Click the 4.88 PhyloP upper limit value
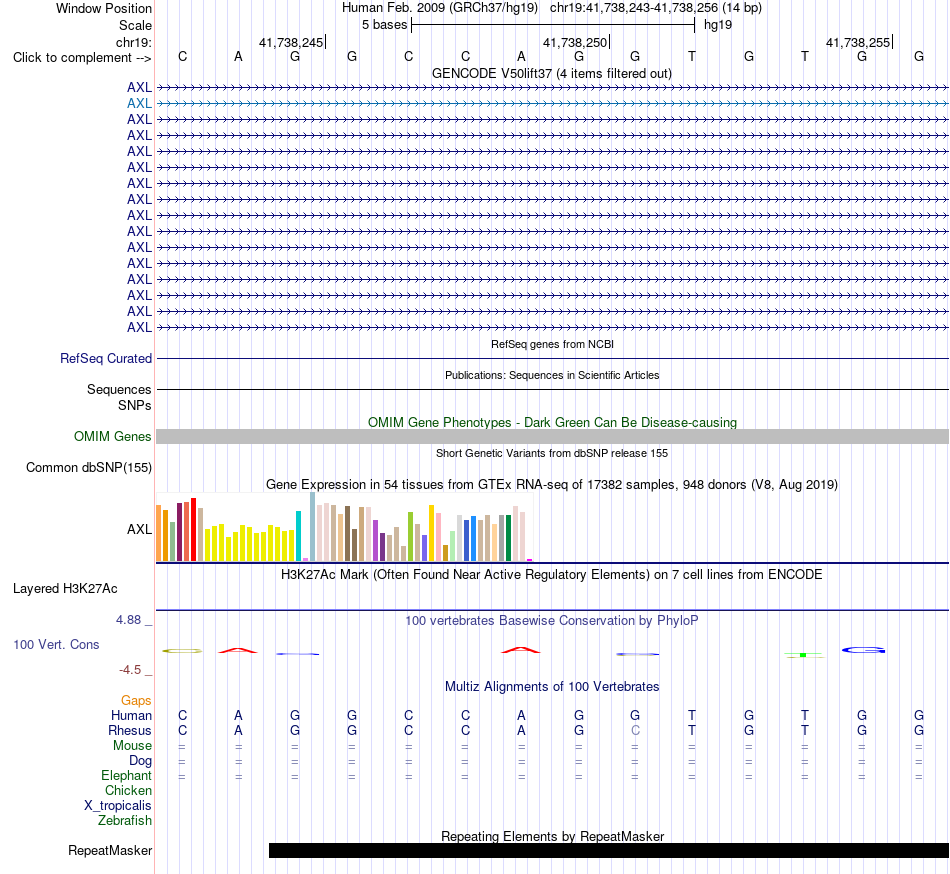The width and height of the screenshot is (950, 874). tap(128, 620)
